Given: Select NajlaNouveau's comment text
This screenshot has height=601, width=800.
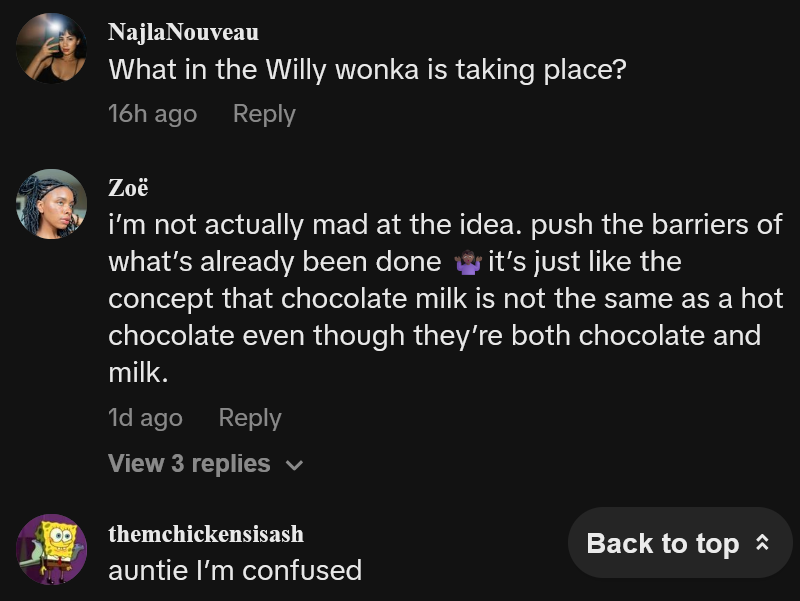Looking at the screenshot, I should [370, 69].
